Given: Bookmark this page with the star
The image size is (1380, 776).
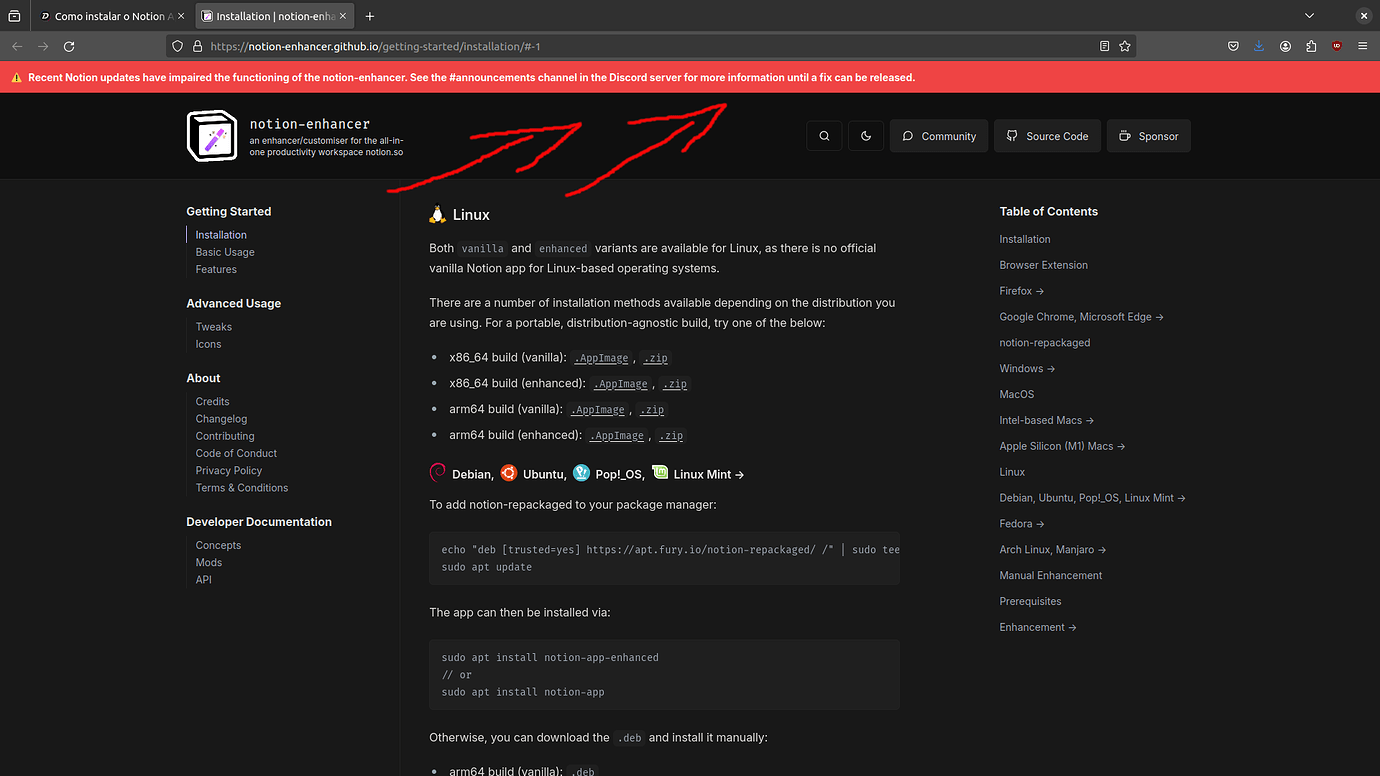Looking at the screenshot, I should (1124, 45).
